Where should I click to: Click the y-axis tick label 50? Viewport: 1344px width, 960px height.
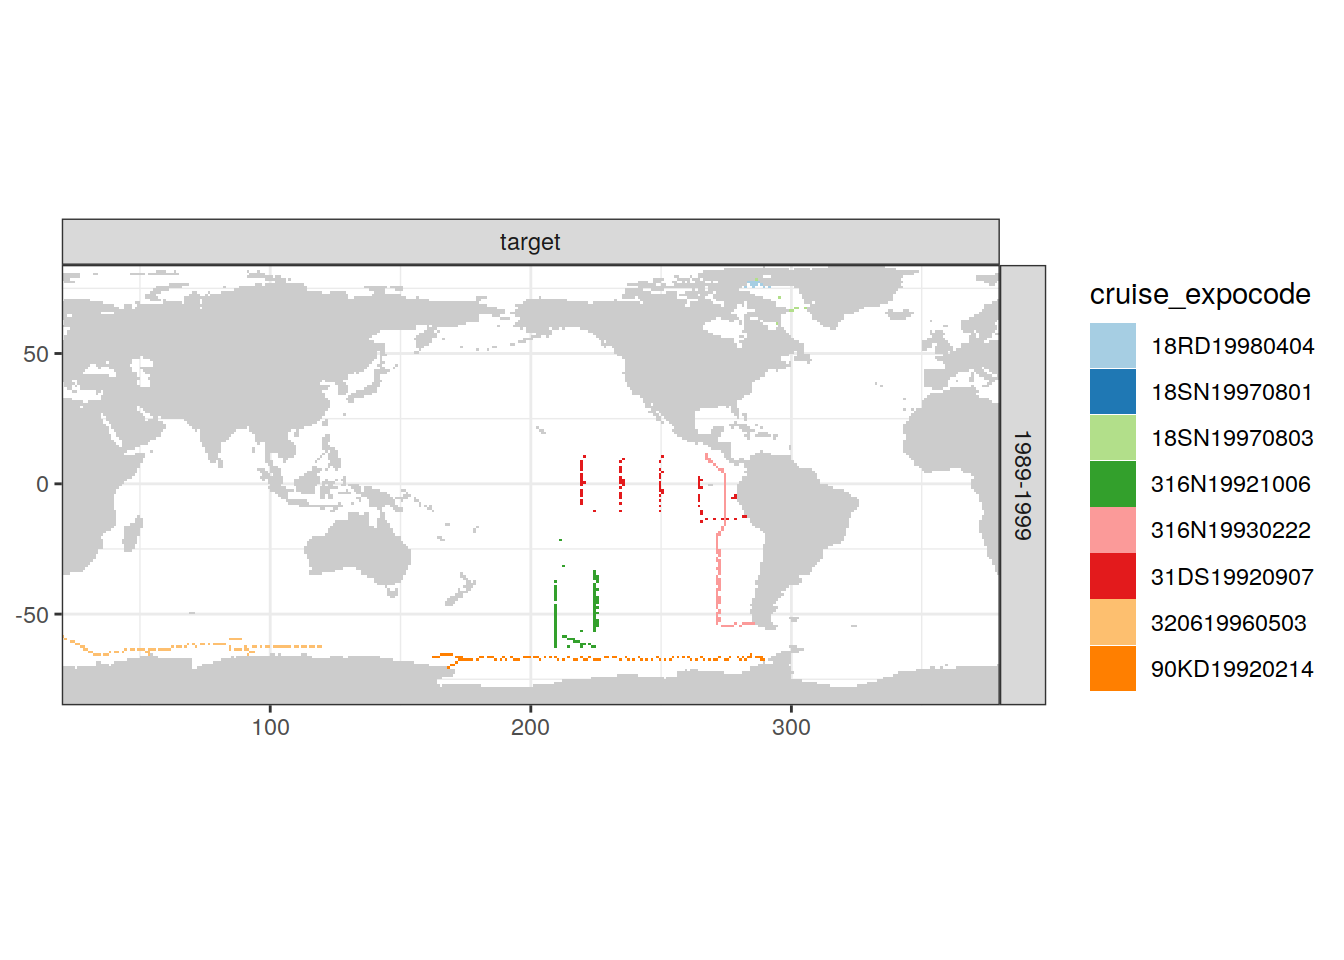pos(36,354)
